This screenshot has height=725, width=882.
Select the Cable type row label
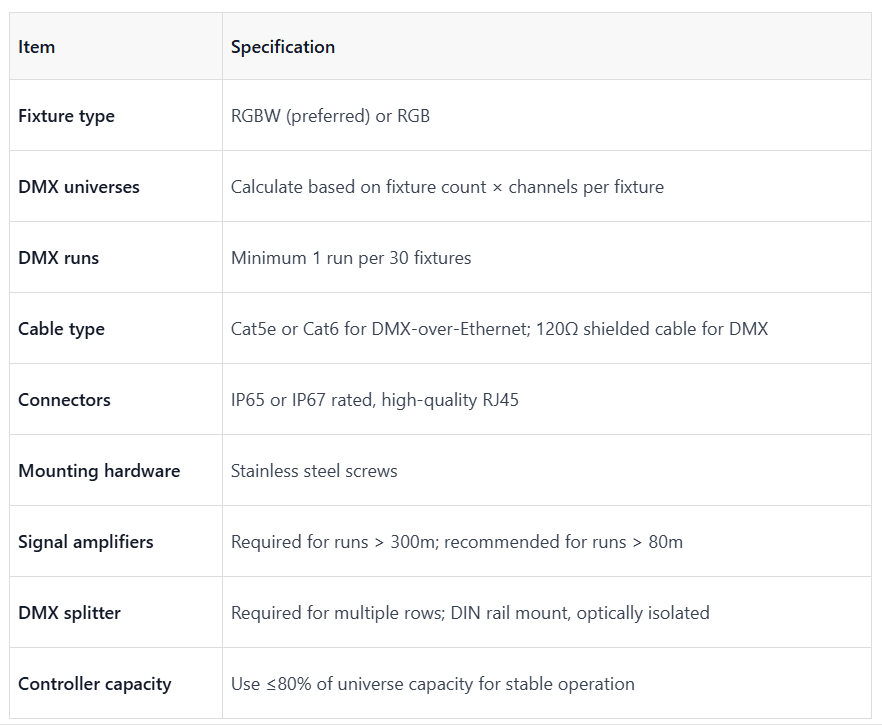tap(61, 329)
